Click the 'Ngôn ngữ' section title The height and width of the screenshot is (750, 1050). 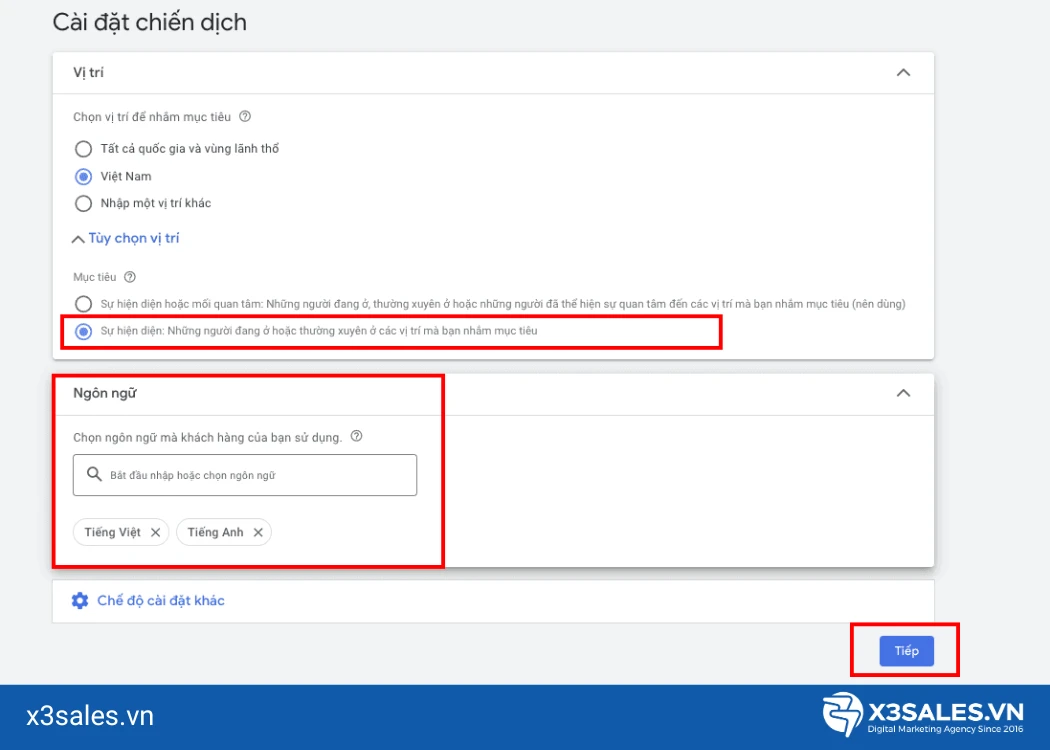(104, 393)
